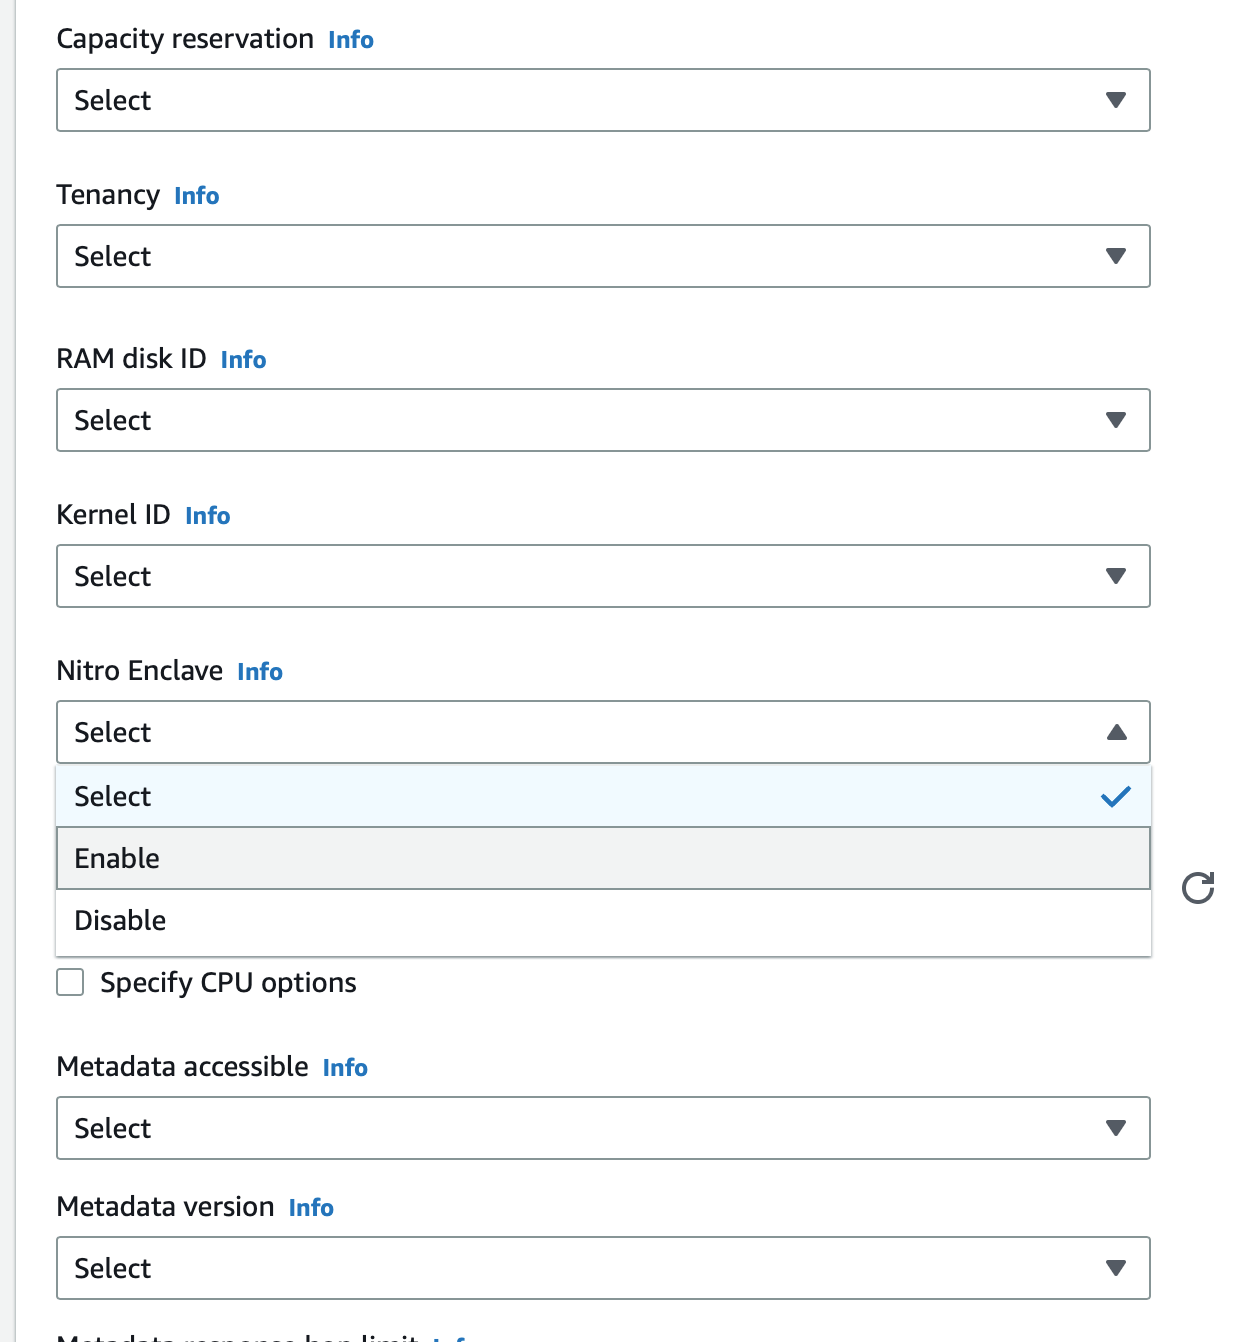Screen dimensions: 1254x1342
Task: Click the checkmark on the selected Select option
Action: pyautogui.click(x=1115, y=797)
